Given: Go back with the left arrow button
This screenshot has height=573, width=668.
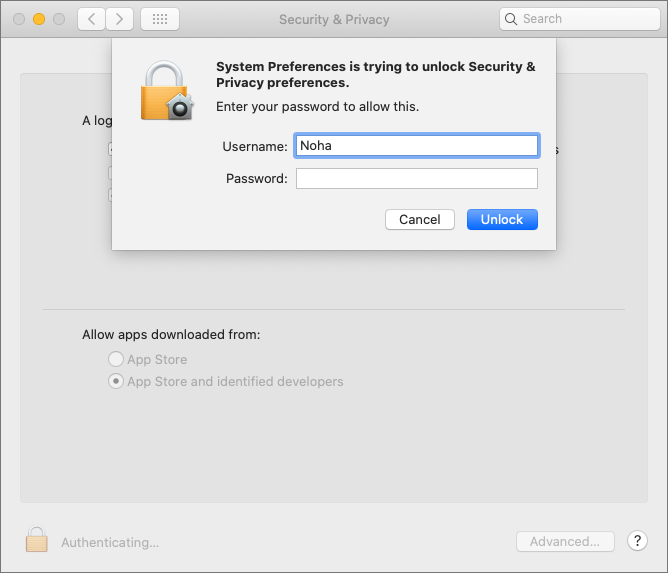Looking at the screenshot, I should (91, 19).
